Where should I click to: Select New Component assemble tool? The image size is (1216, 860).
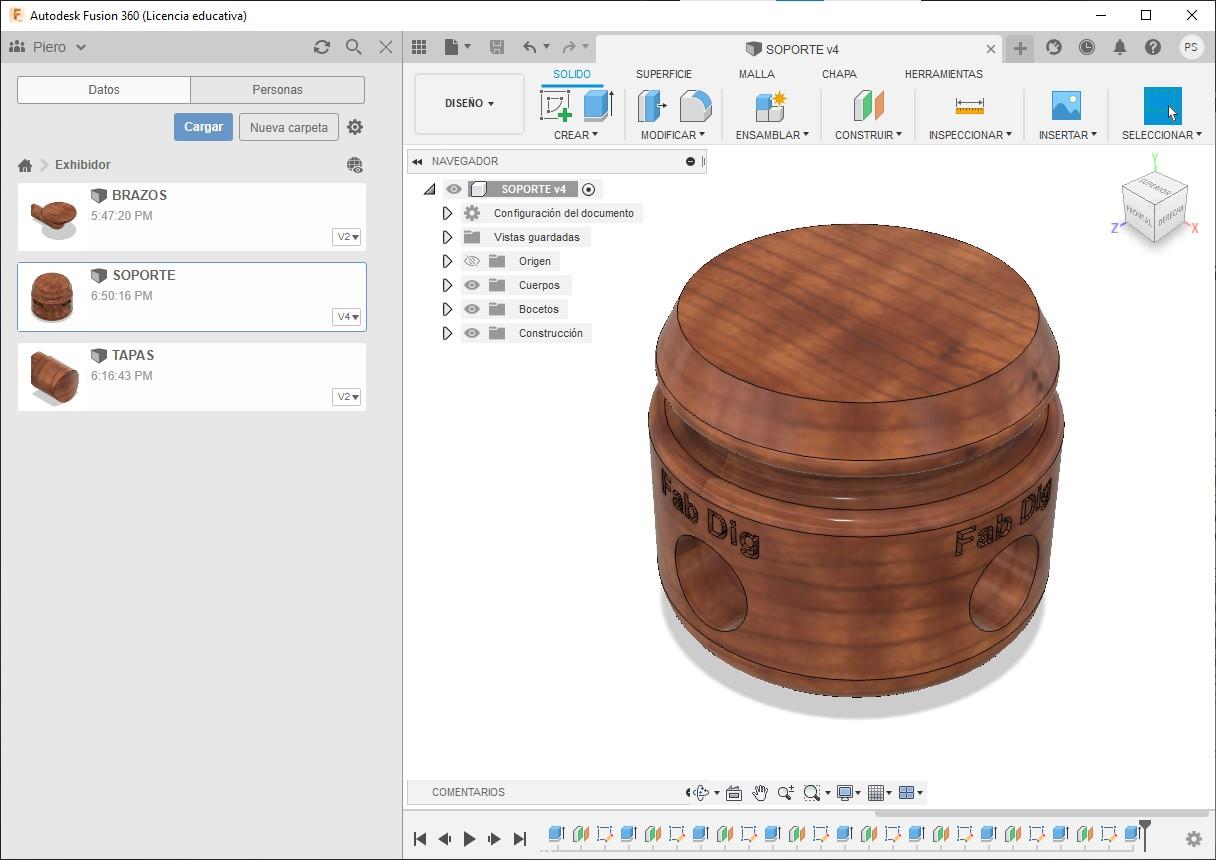[x=771, y=105]
